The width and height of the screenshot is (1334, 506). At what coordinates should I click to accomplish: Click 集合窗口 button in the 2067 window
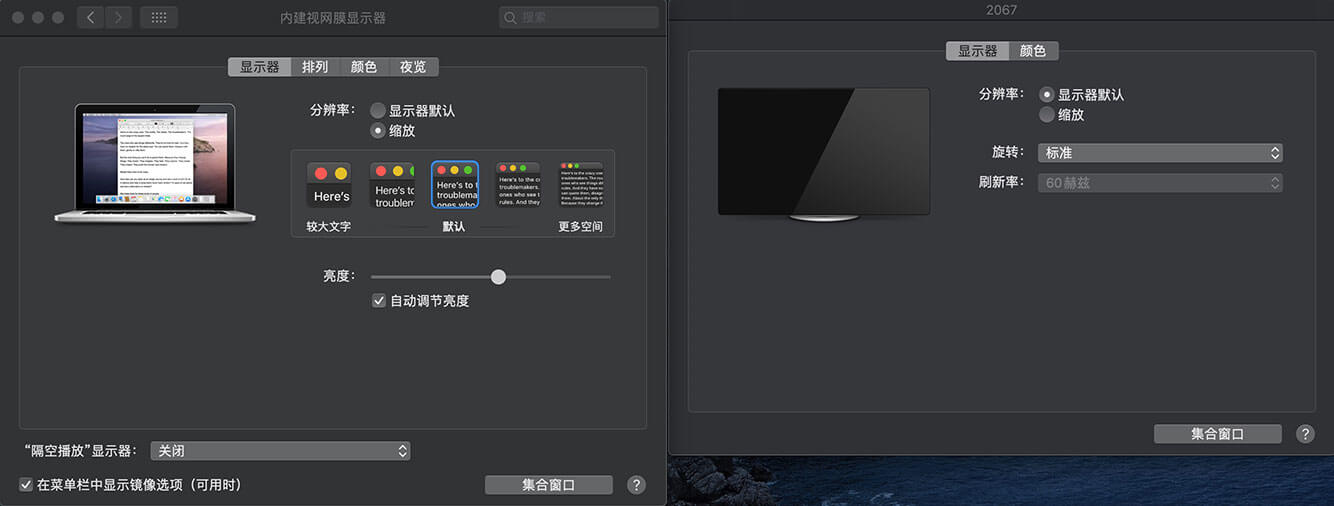pos(1218,434)
